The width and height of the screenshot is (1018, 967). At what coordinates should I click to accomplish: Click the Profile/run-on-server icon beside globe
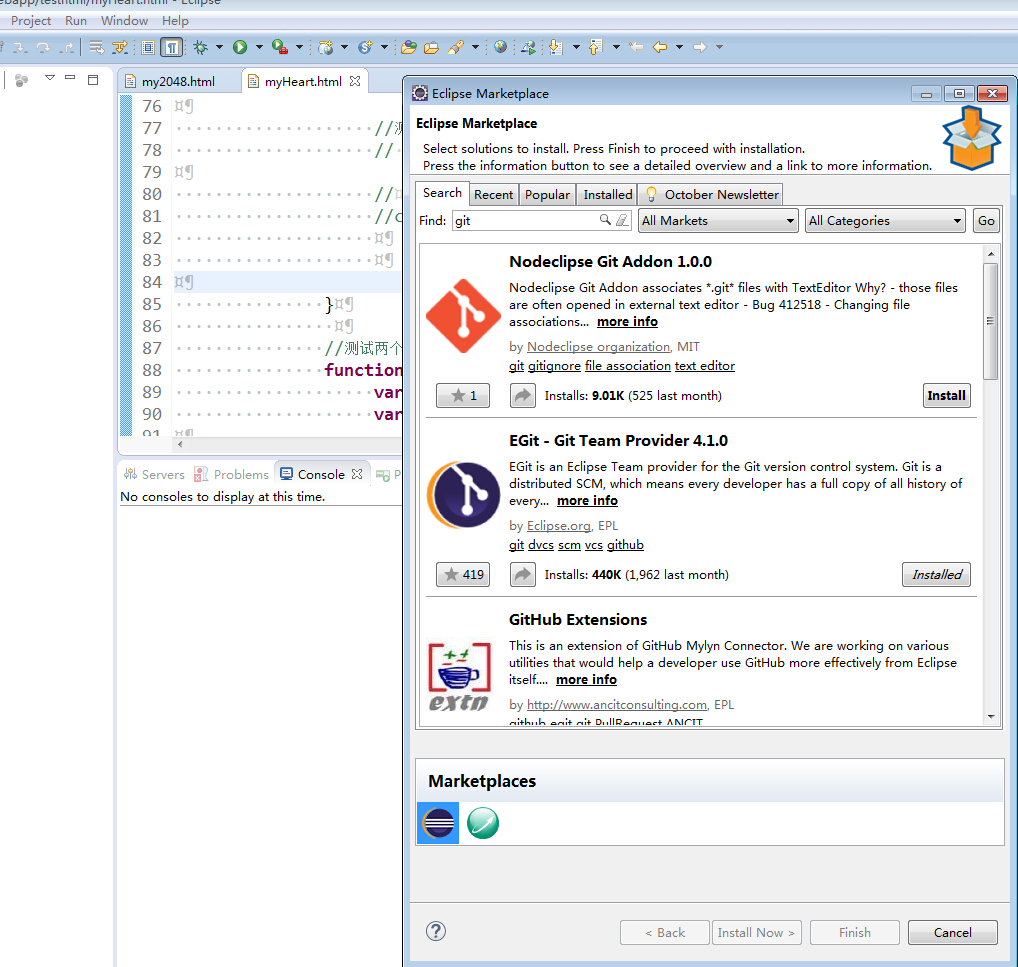click(x=528, y=47)
